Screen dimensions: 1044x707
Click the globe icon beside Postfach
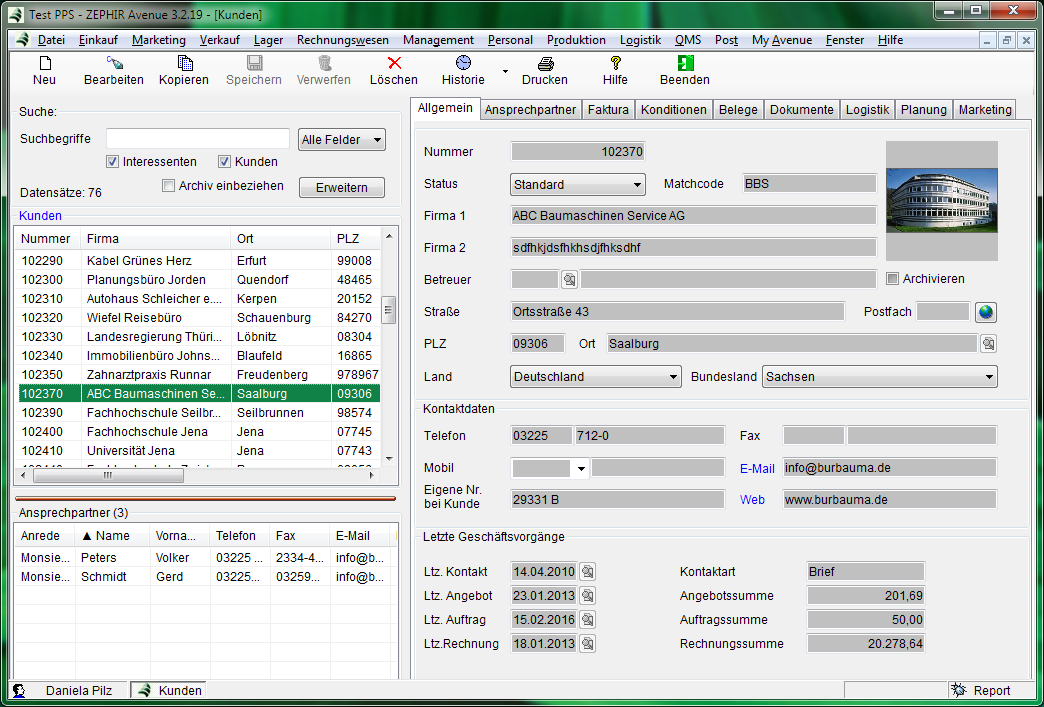point(986,312)
